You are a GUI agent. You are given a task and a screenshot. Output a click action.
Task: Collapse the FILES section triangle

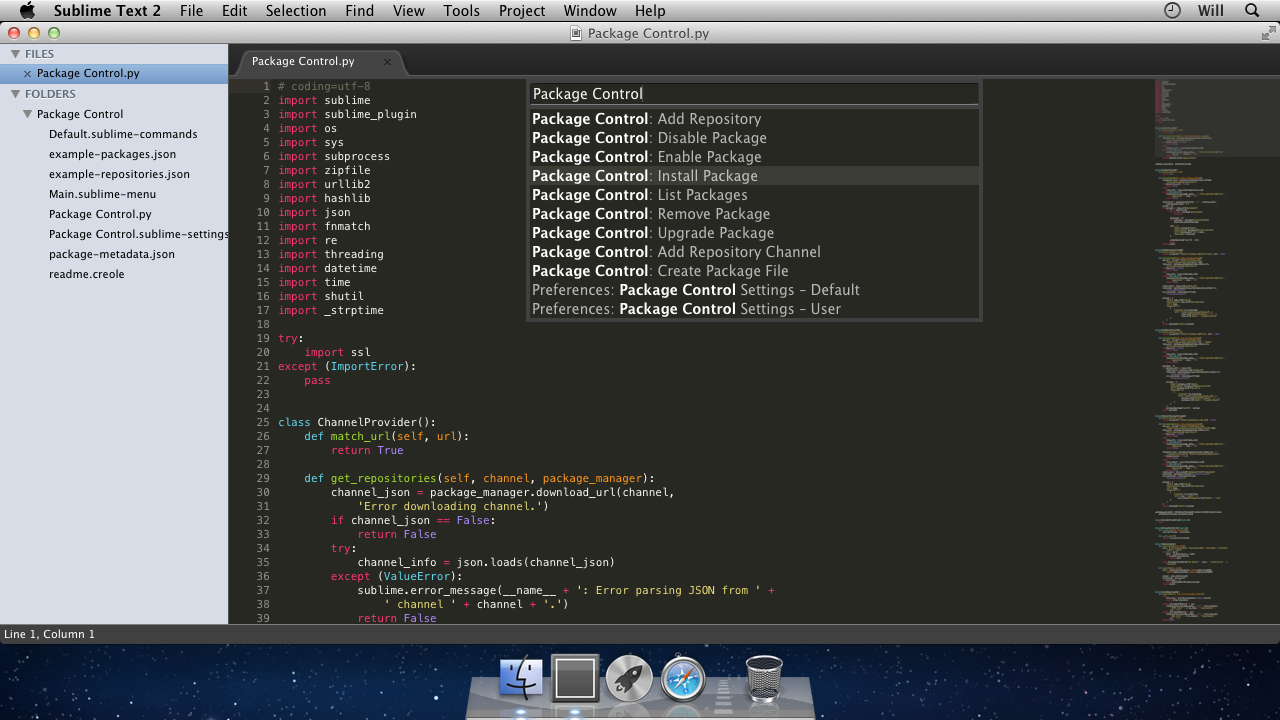[15, 54]
